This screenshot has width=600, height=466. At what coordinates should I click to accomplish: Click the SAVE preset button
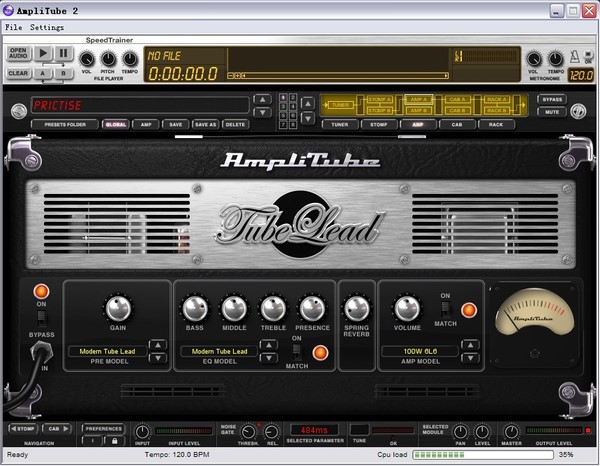tap(176, 124)
